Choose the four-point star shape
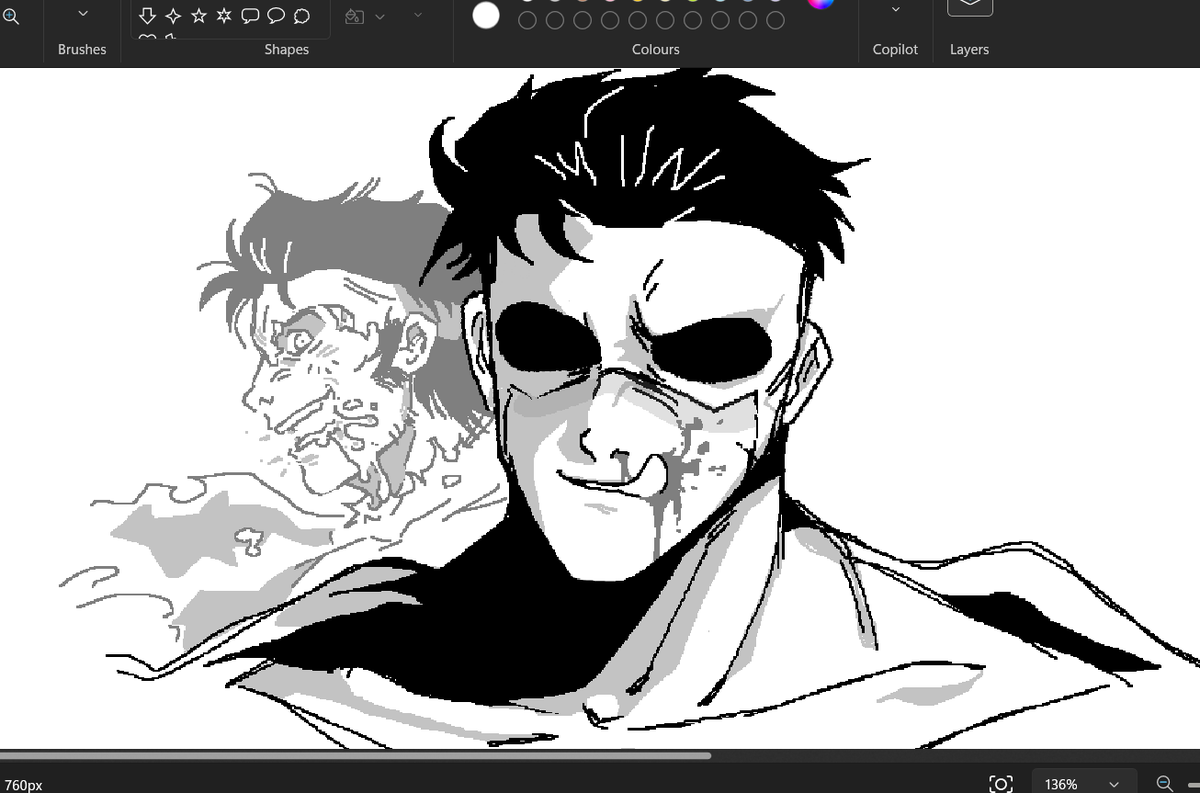The width and height of the screenshot is (1200, 793). click(x=173, y=16)
